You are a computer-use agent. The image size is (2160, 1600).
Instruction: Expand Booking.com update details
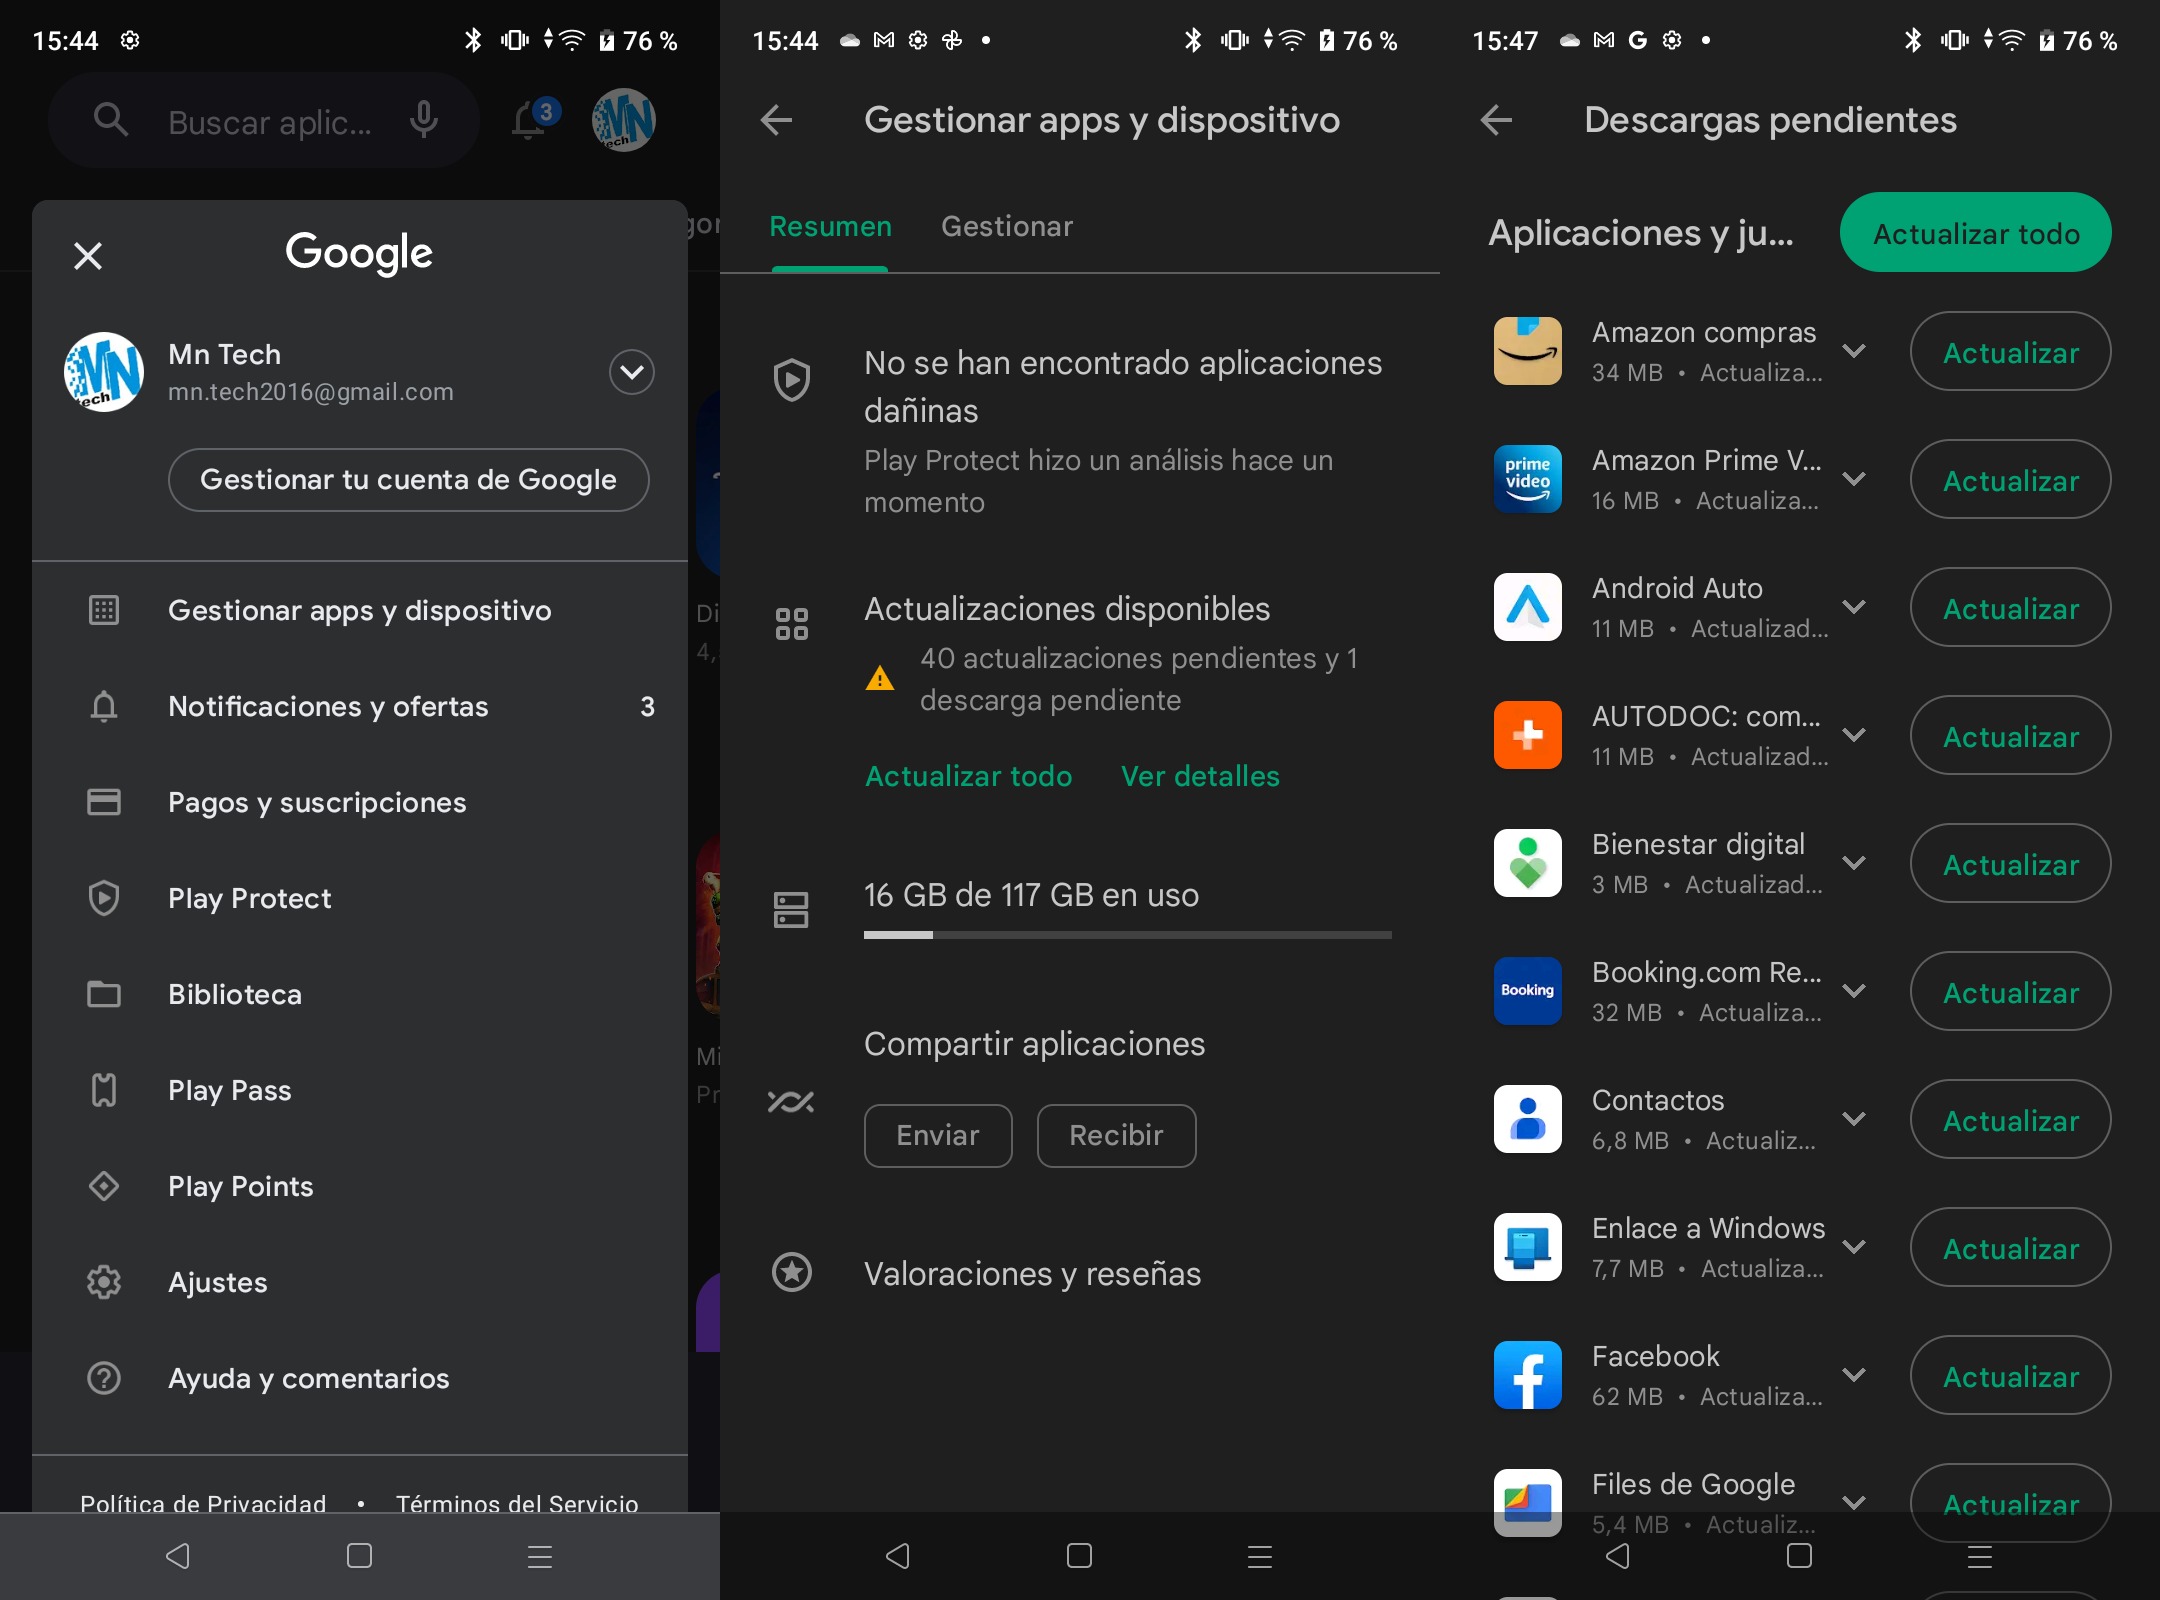click(x=1851, y=992)
